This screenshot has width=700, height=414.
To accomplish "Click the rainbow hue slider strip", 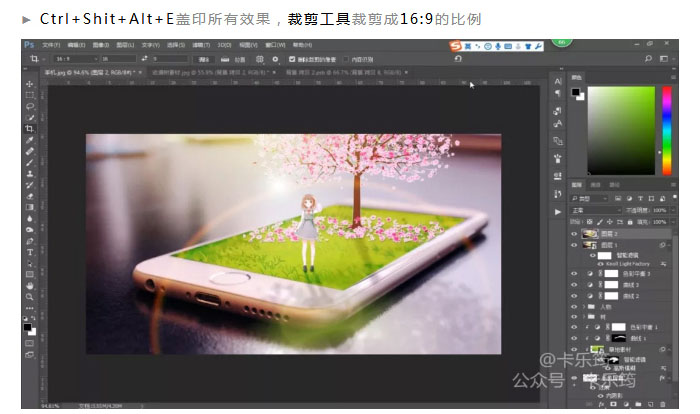I will pyautogui.click(x=667, y=130).
